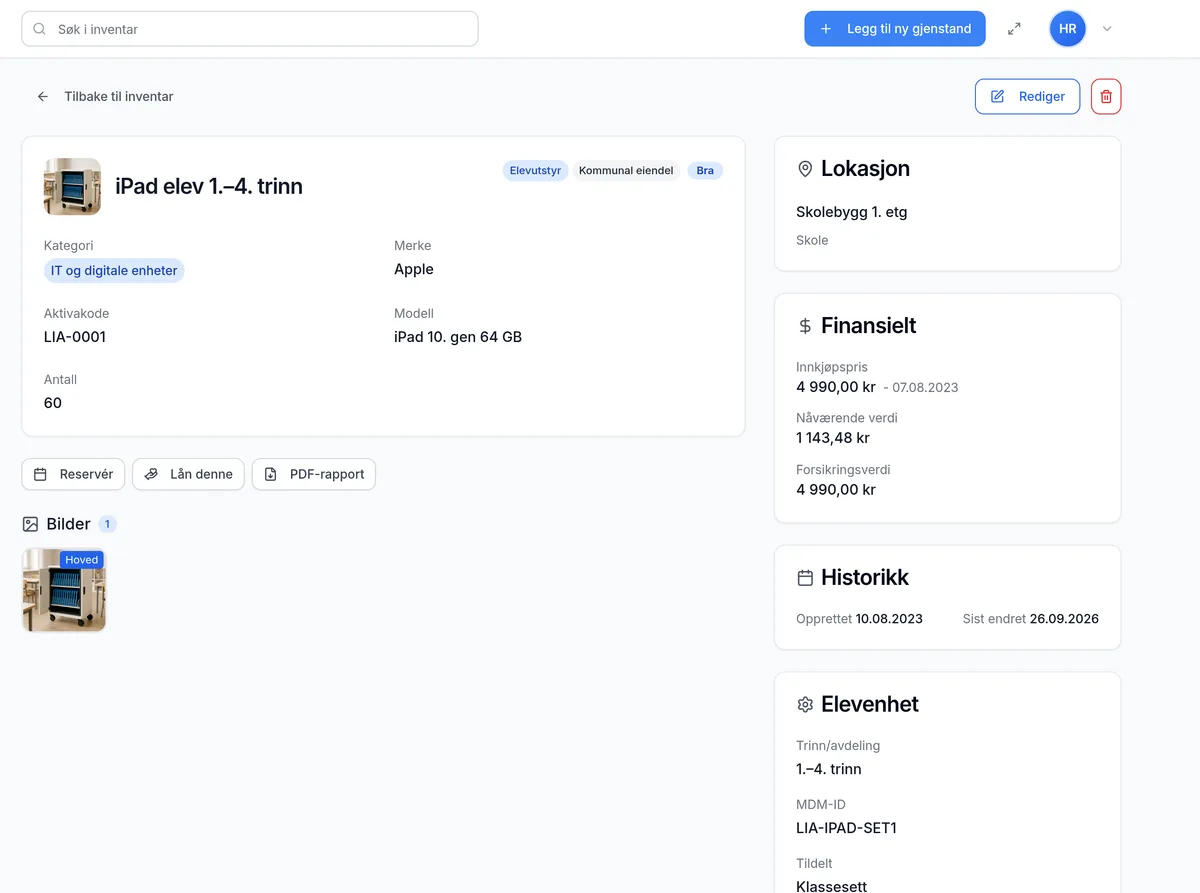Click the search magnifier icon
The image size is (1200, 893).
(x=40, y=29)
